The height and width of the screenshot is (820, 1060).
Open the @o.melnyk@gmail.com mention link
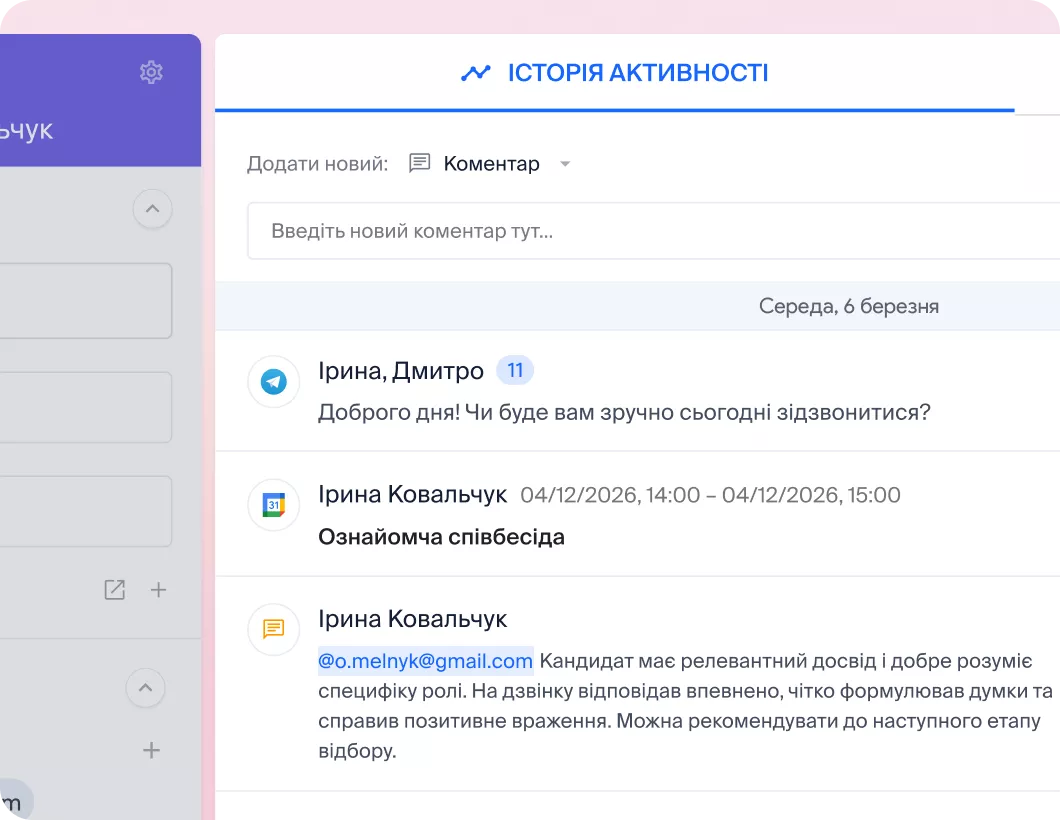click(x=424, y=660)
